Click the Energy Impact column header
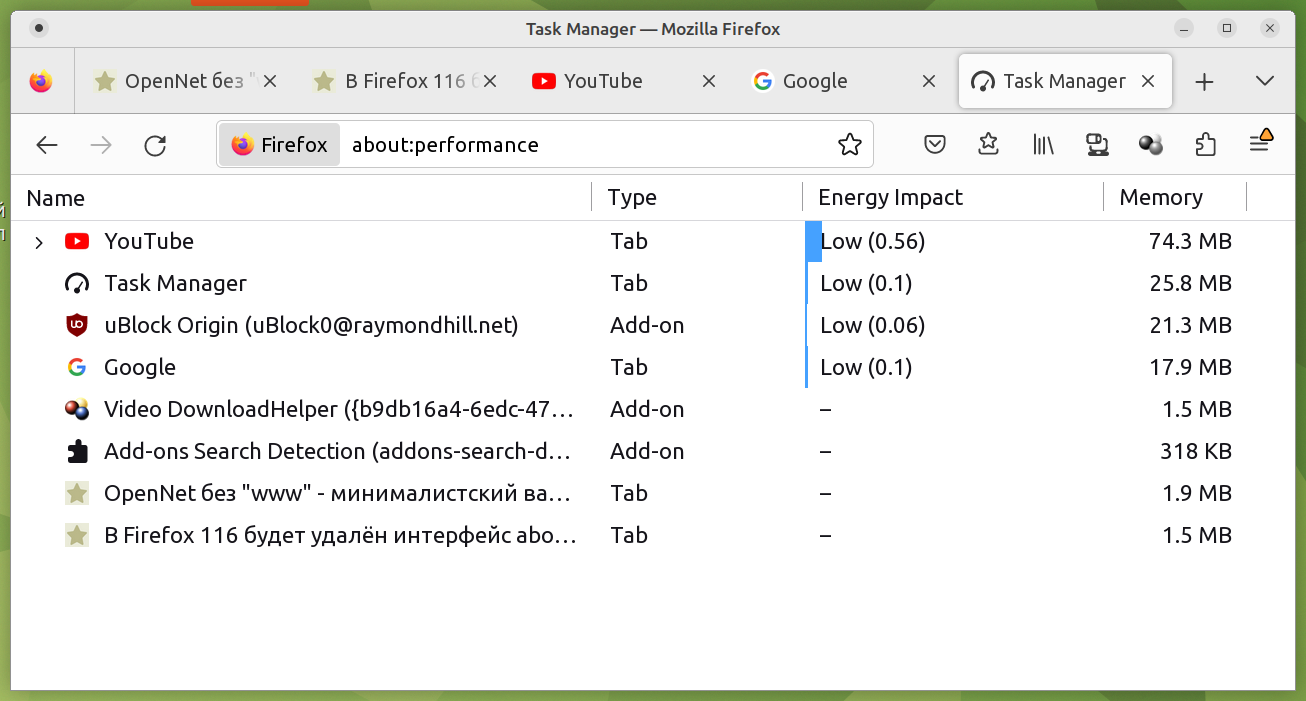The height and width of the screenshot is (701, 1306). [890, 198]
